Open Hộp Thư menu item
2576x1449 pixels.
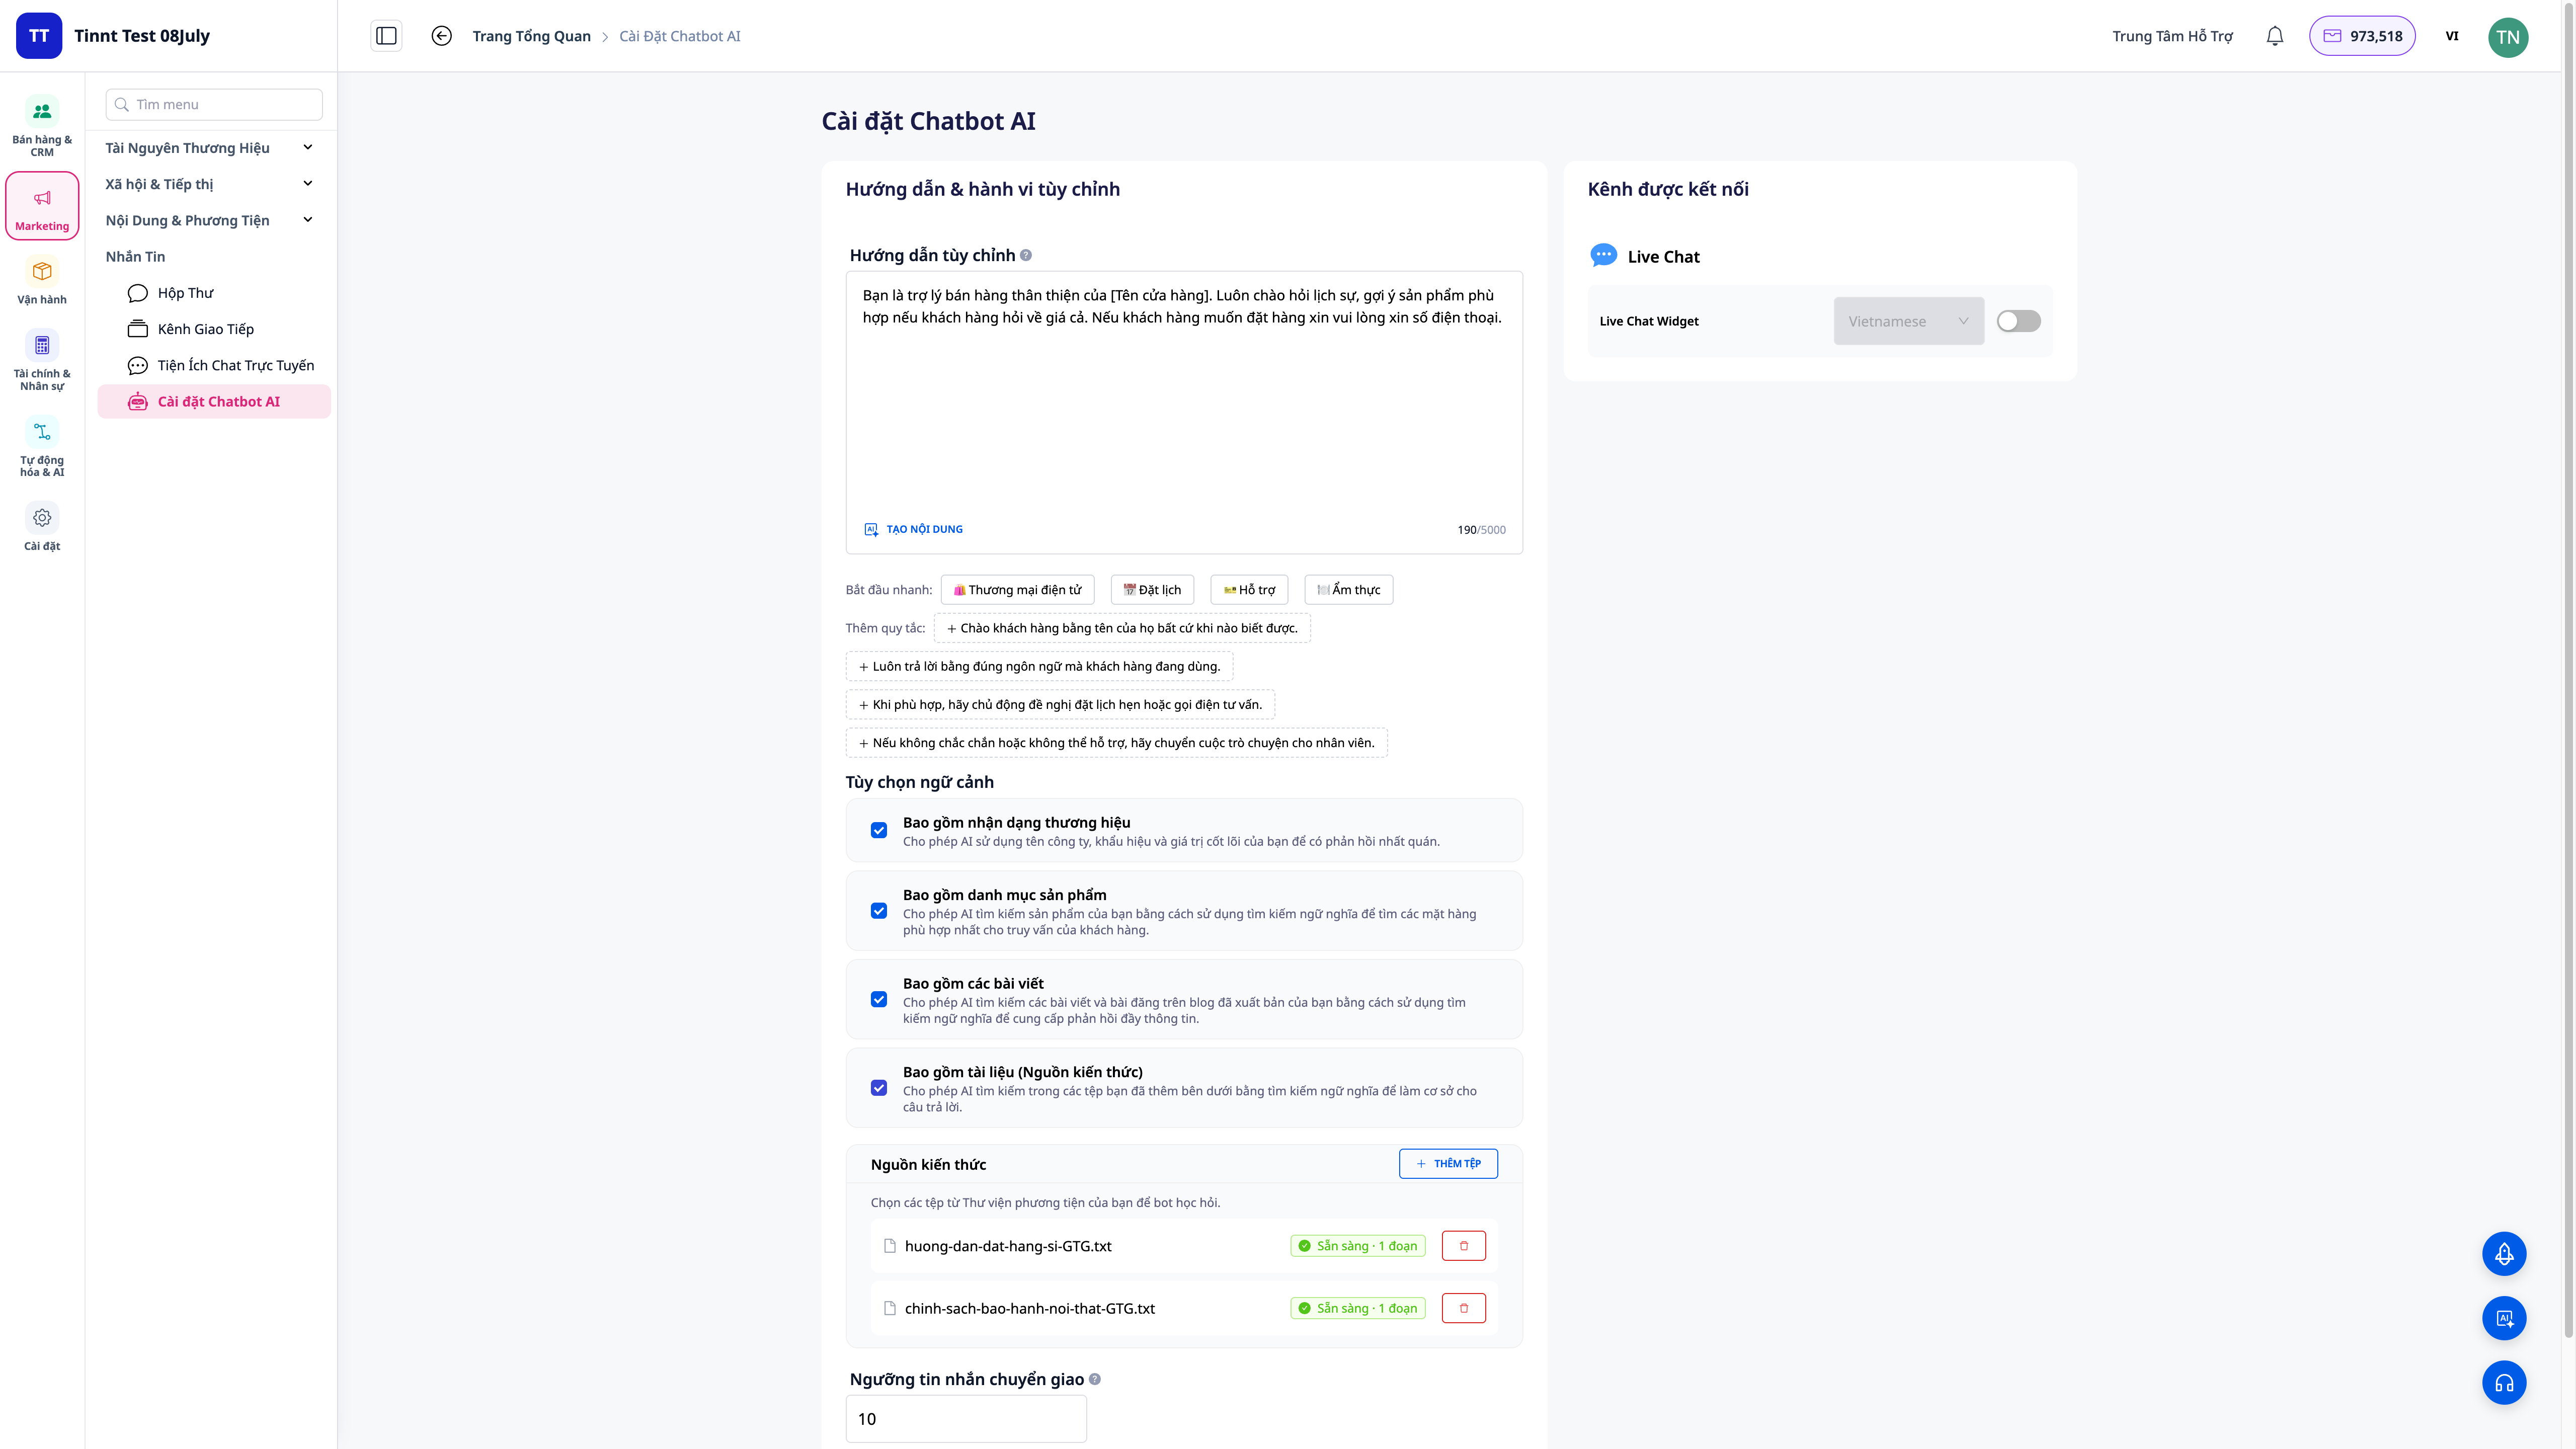coord(214,293)
